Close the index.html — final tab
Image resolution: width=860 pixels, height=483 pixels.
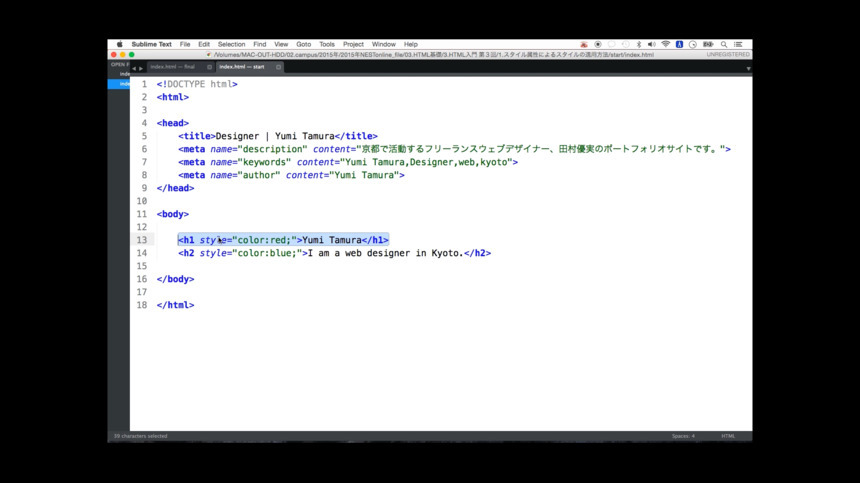[x=210, y=67]
